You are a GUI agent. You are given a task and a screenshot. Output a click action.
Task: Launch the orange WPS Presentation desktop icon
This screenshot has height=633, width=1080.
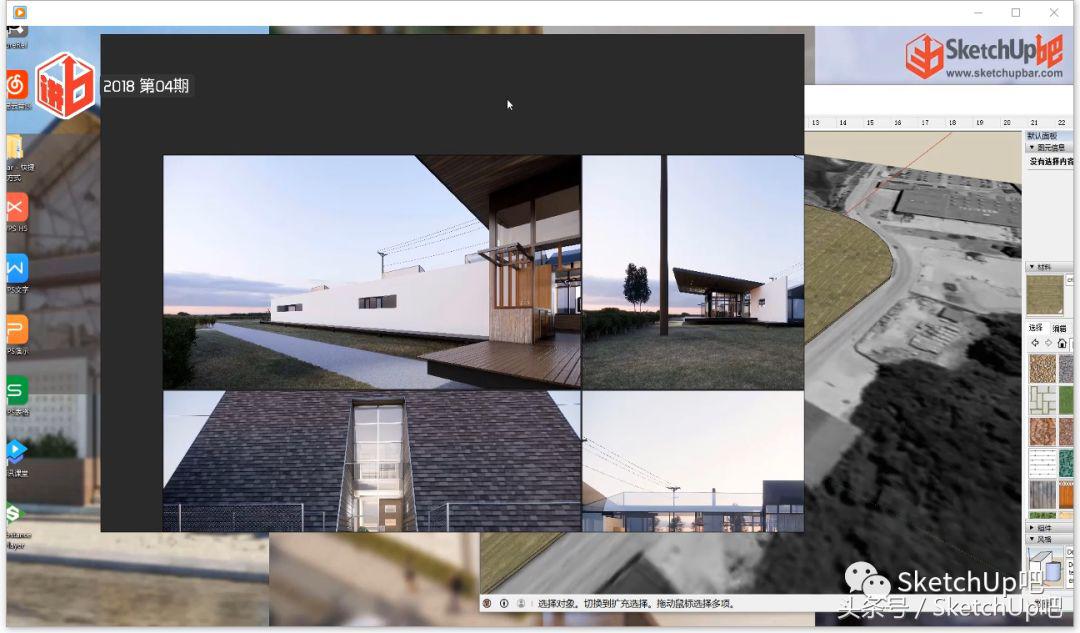[17, 329]
